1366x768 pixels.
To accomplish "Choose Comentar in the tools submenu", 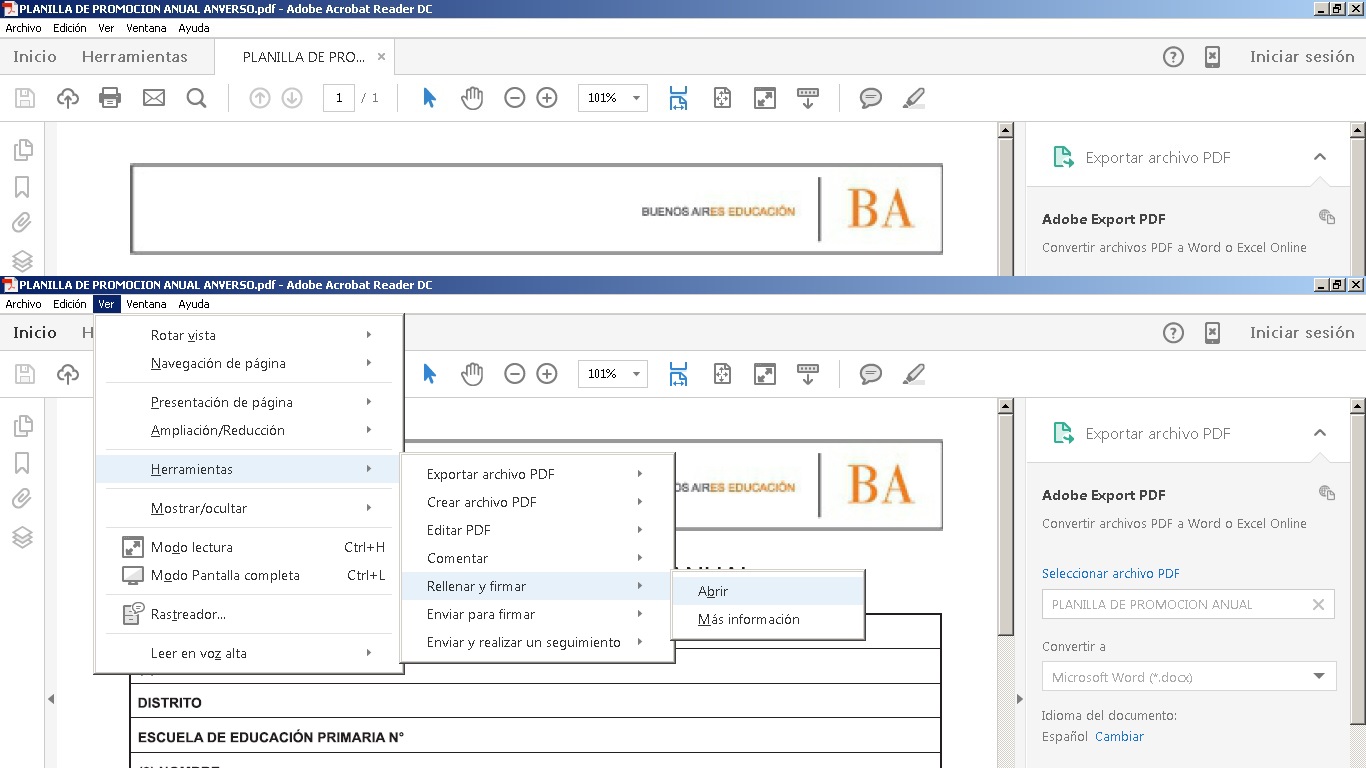I will point(458,558).
